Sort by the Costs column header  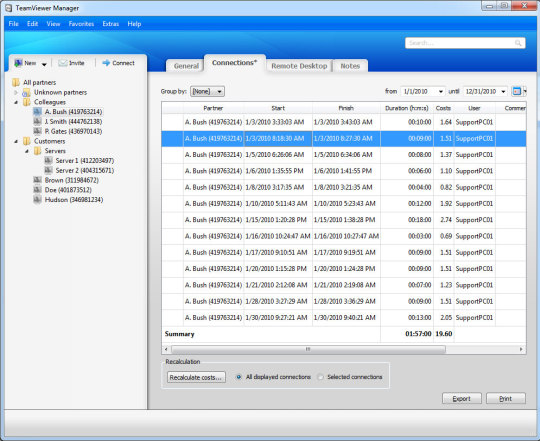443,108
